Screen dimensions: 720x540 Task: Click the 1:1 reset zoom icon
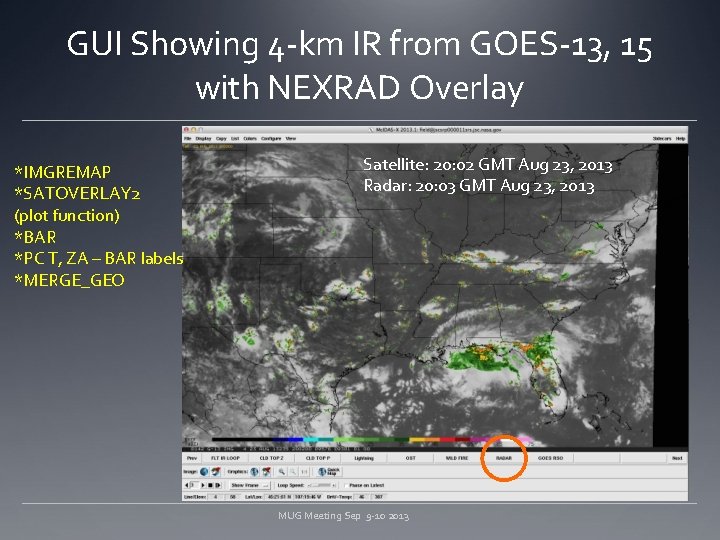[304, 472]
